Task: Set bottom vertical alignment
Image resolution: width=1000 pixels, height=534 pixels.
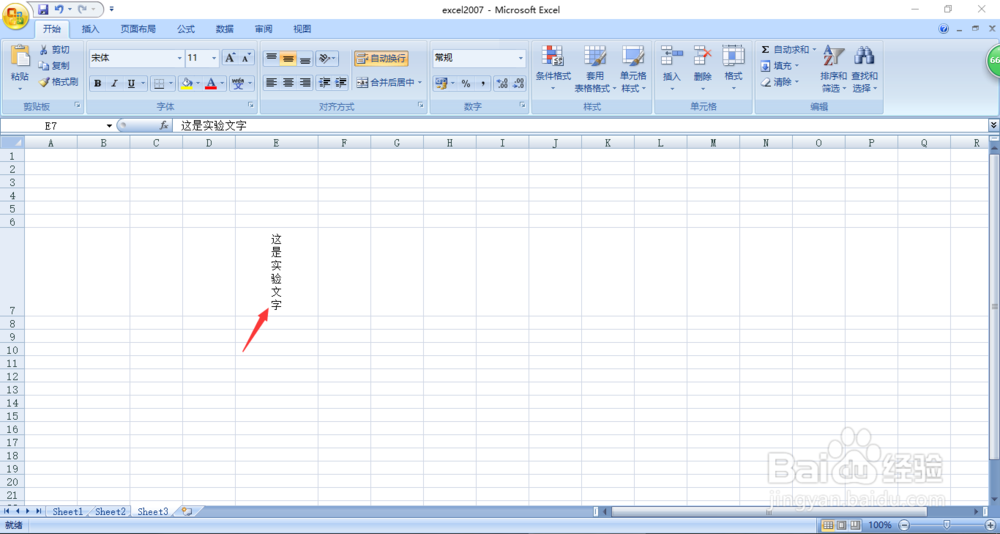Action: point(305,59)
